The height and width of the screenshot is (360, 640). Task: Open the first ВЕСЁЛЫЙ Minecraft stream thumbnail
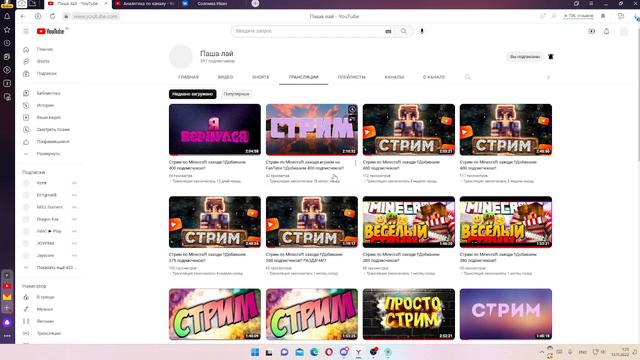click(x=409, y=222)
